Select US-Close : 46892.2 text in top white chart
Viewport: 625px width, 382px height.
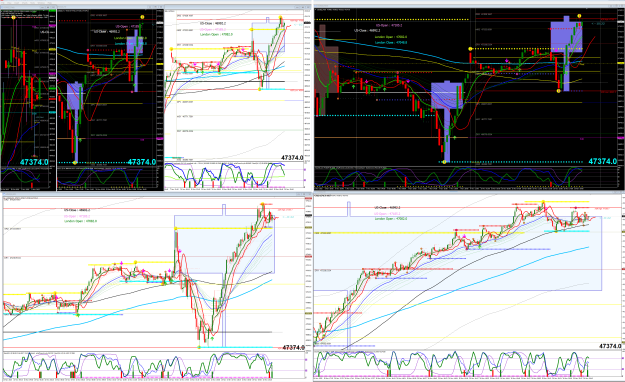click(x=213, y=23)
